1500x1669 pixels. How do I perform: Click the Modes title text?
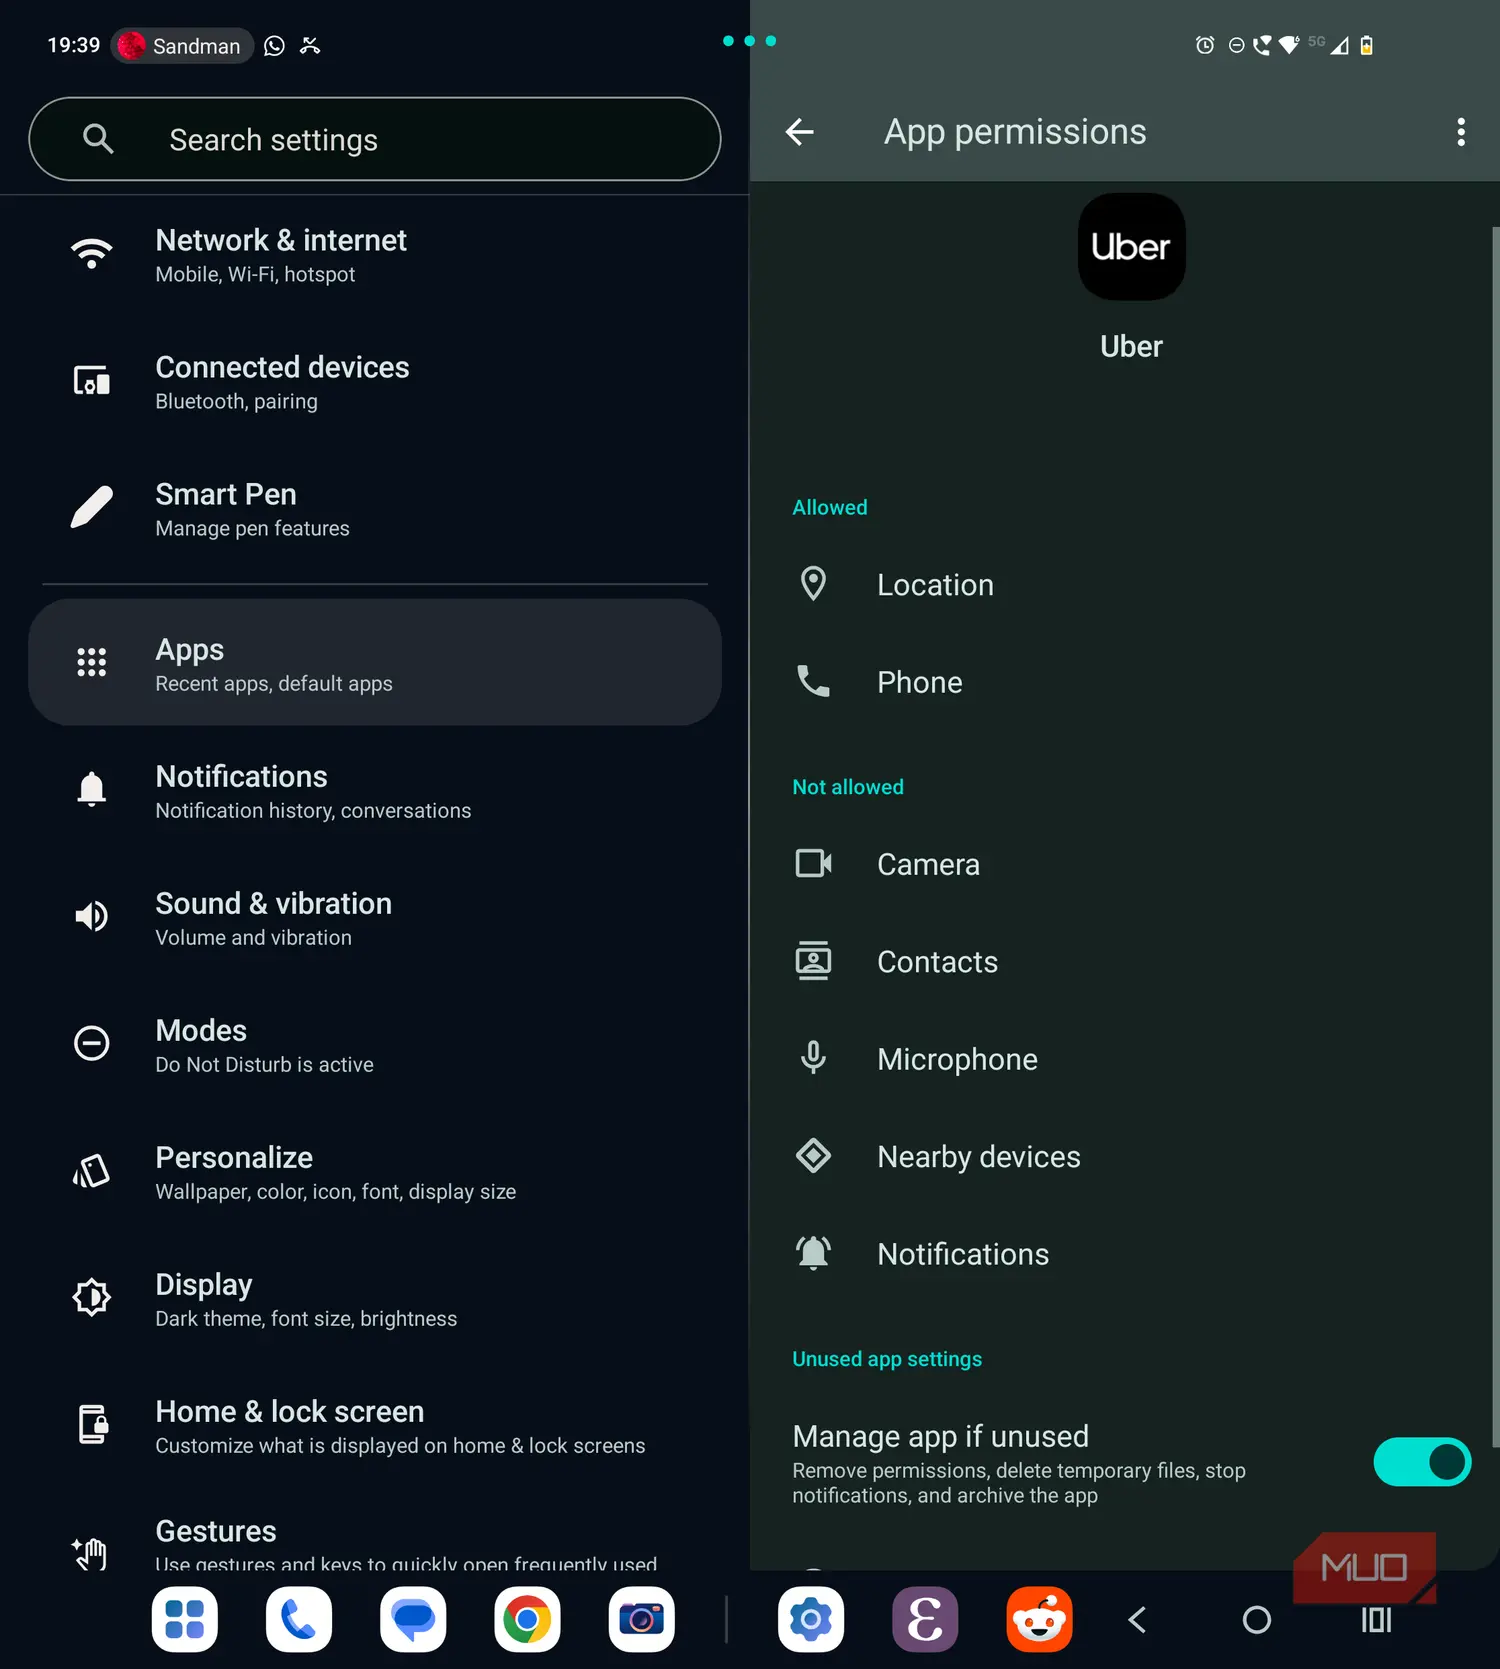tap(201, 1030)
